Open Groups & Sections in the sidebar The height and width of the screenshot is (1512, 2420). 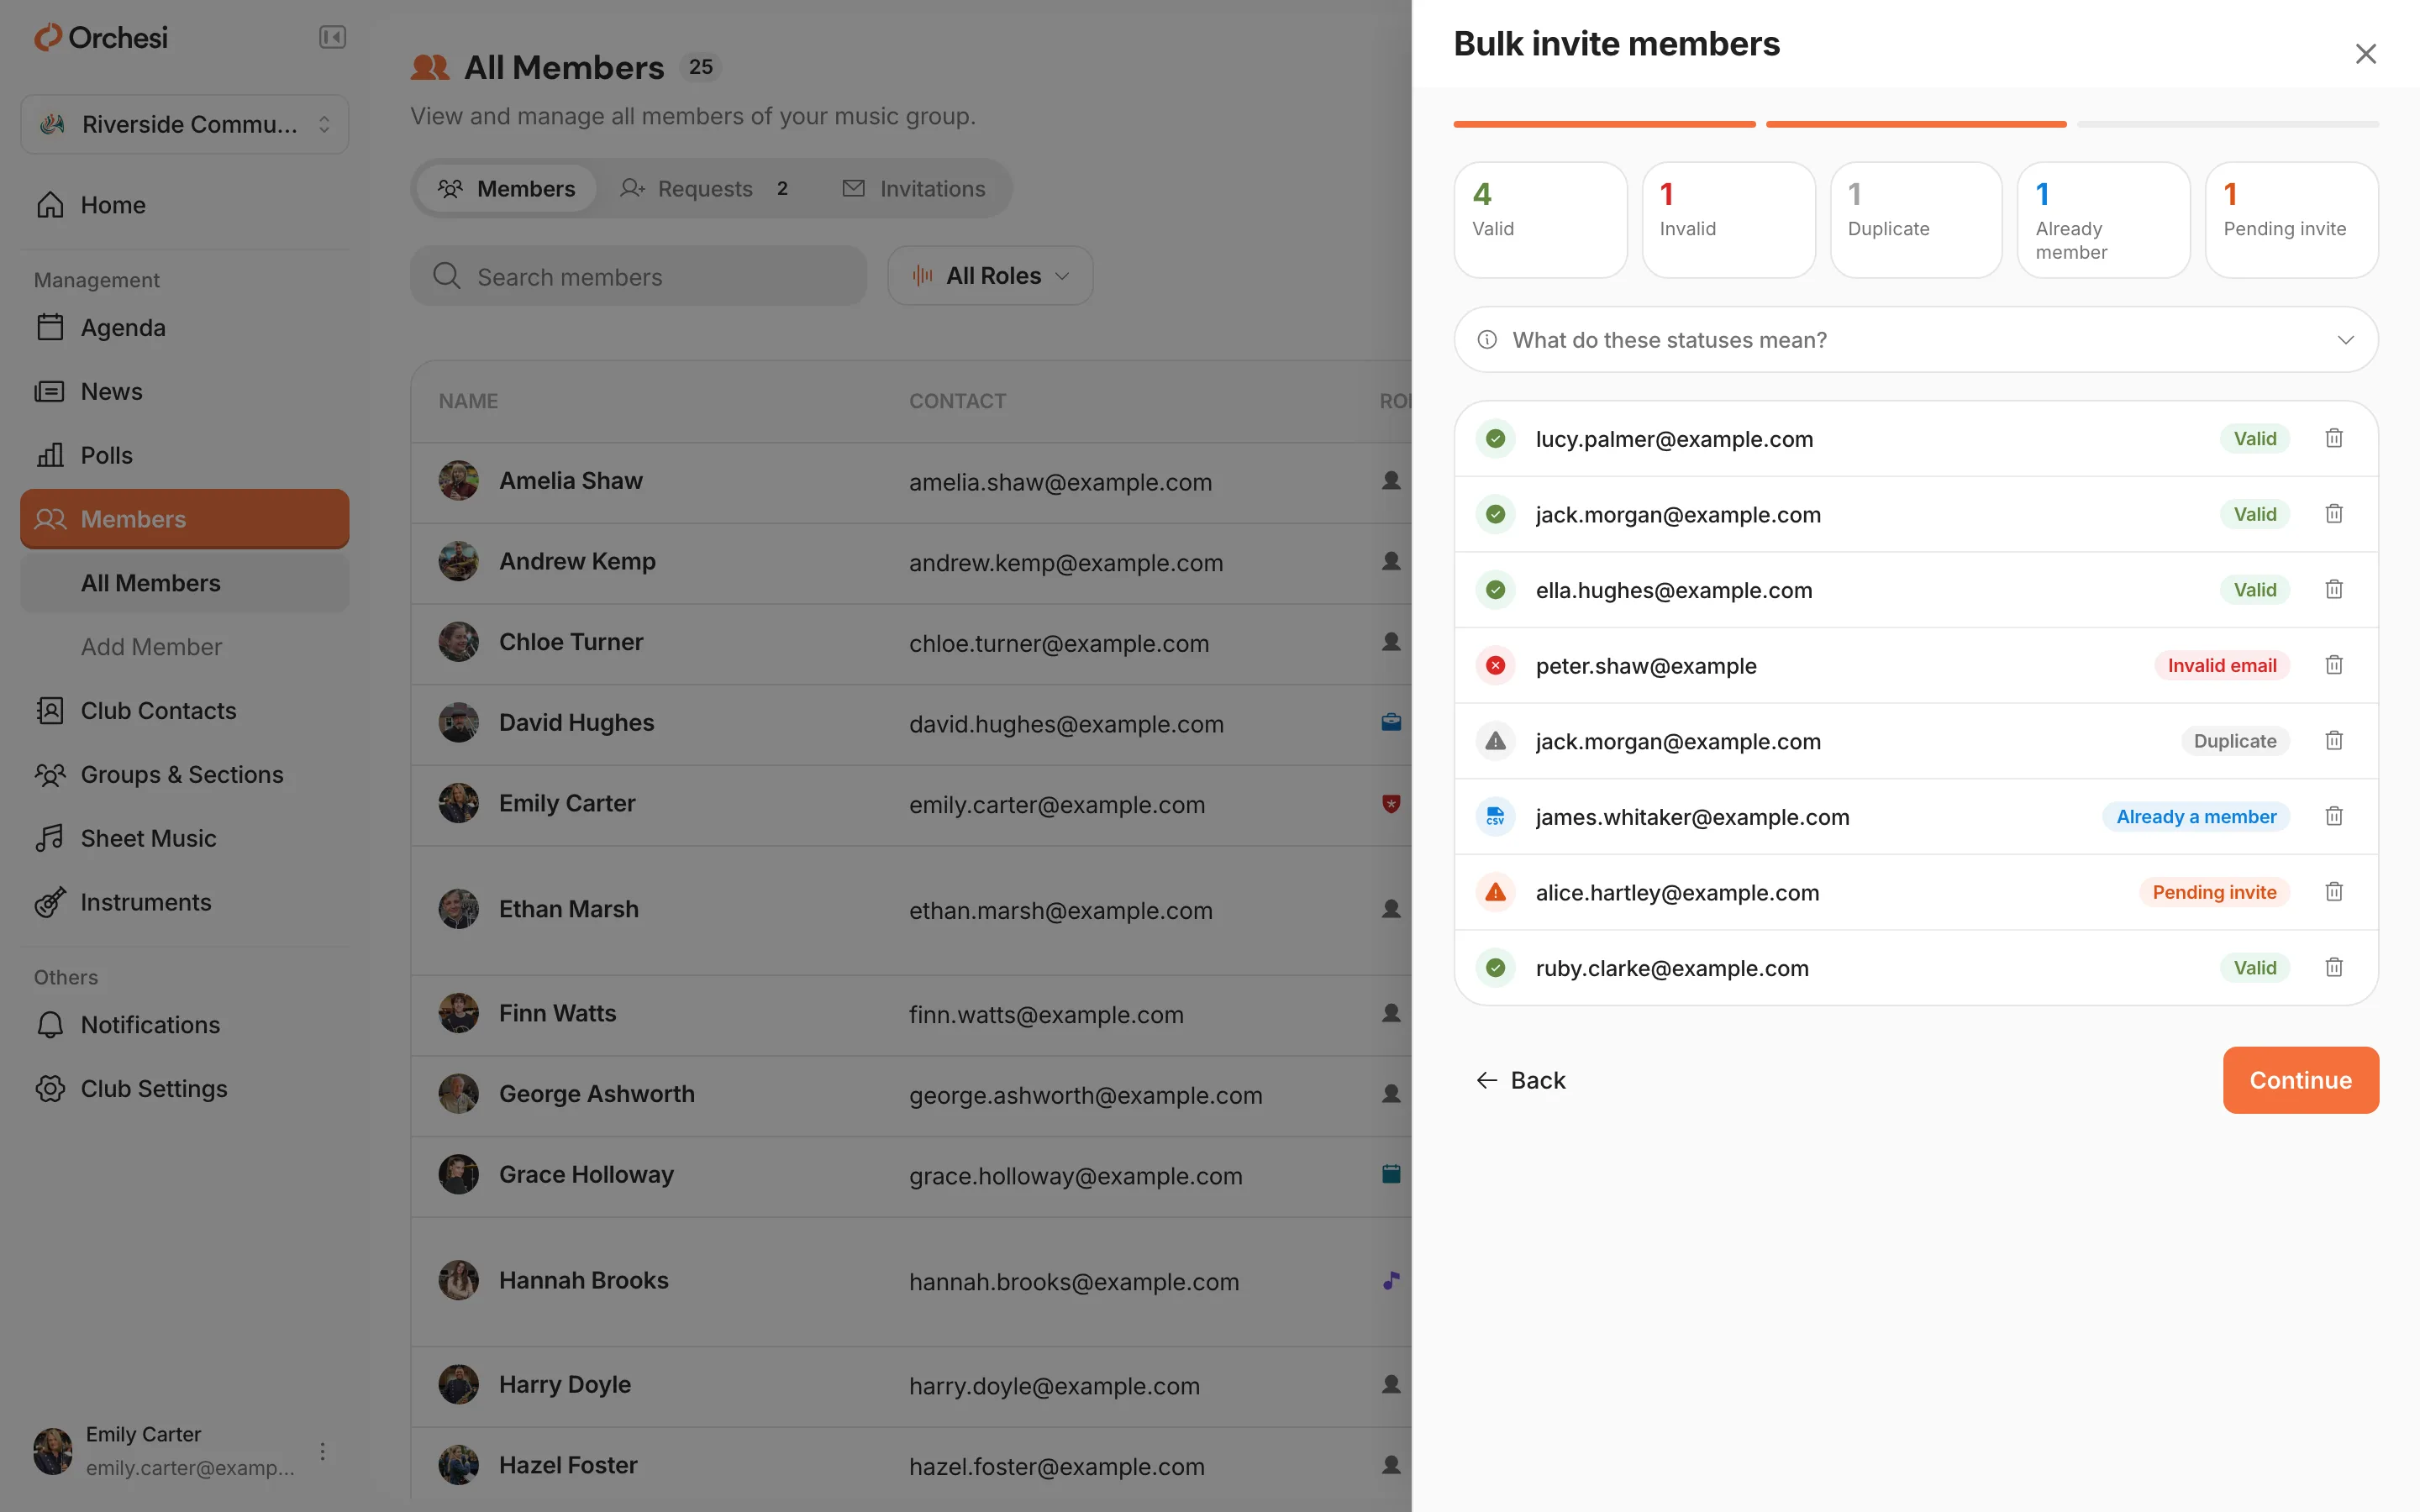click(x=185, y=775)
